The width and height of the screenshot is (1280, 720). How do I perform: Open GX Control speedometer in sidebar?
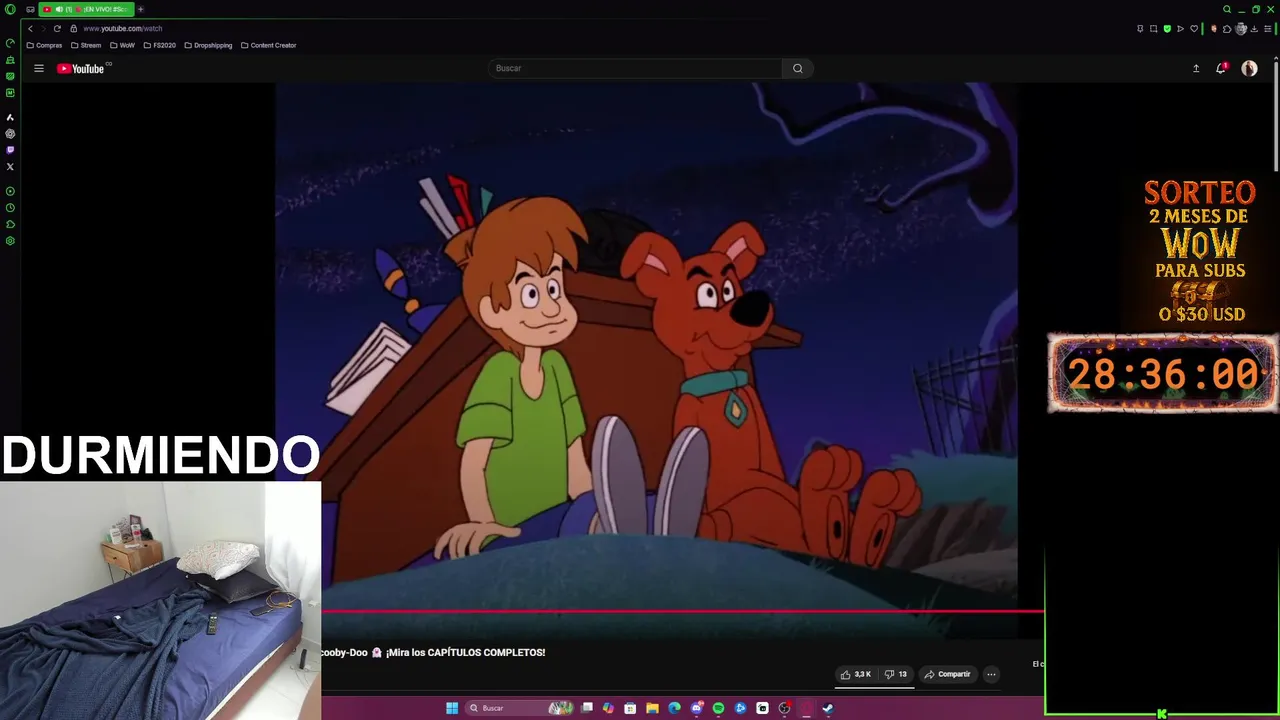[x=10, y=43]
